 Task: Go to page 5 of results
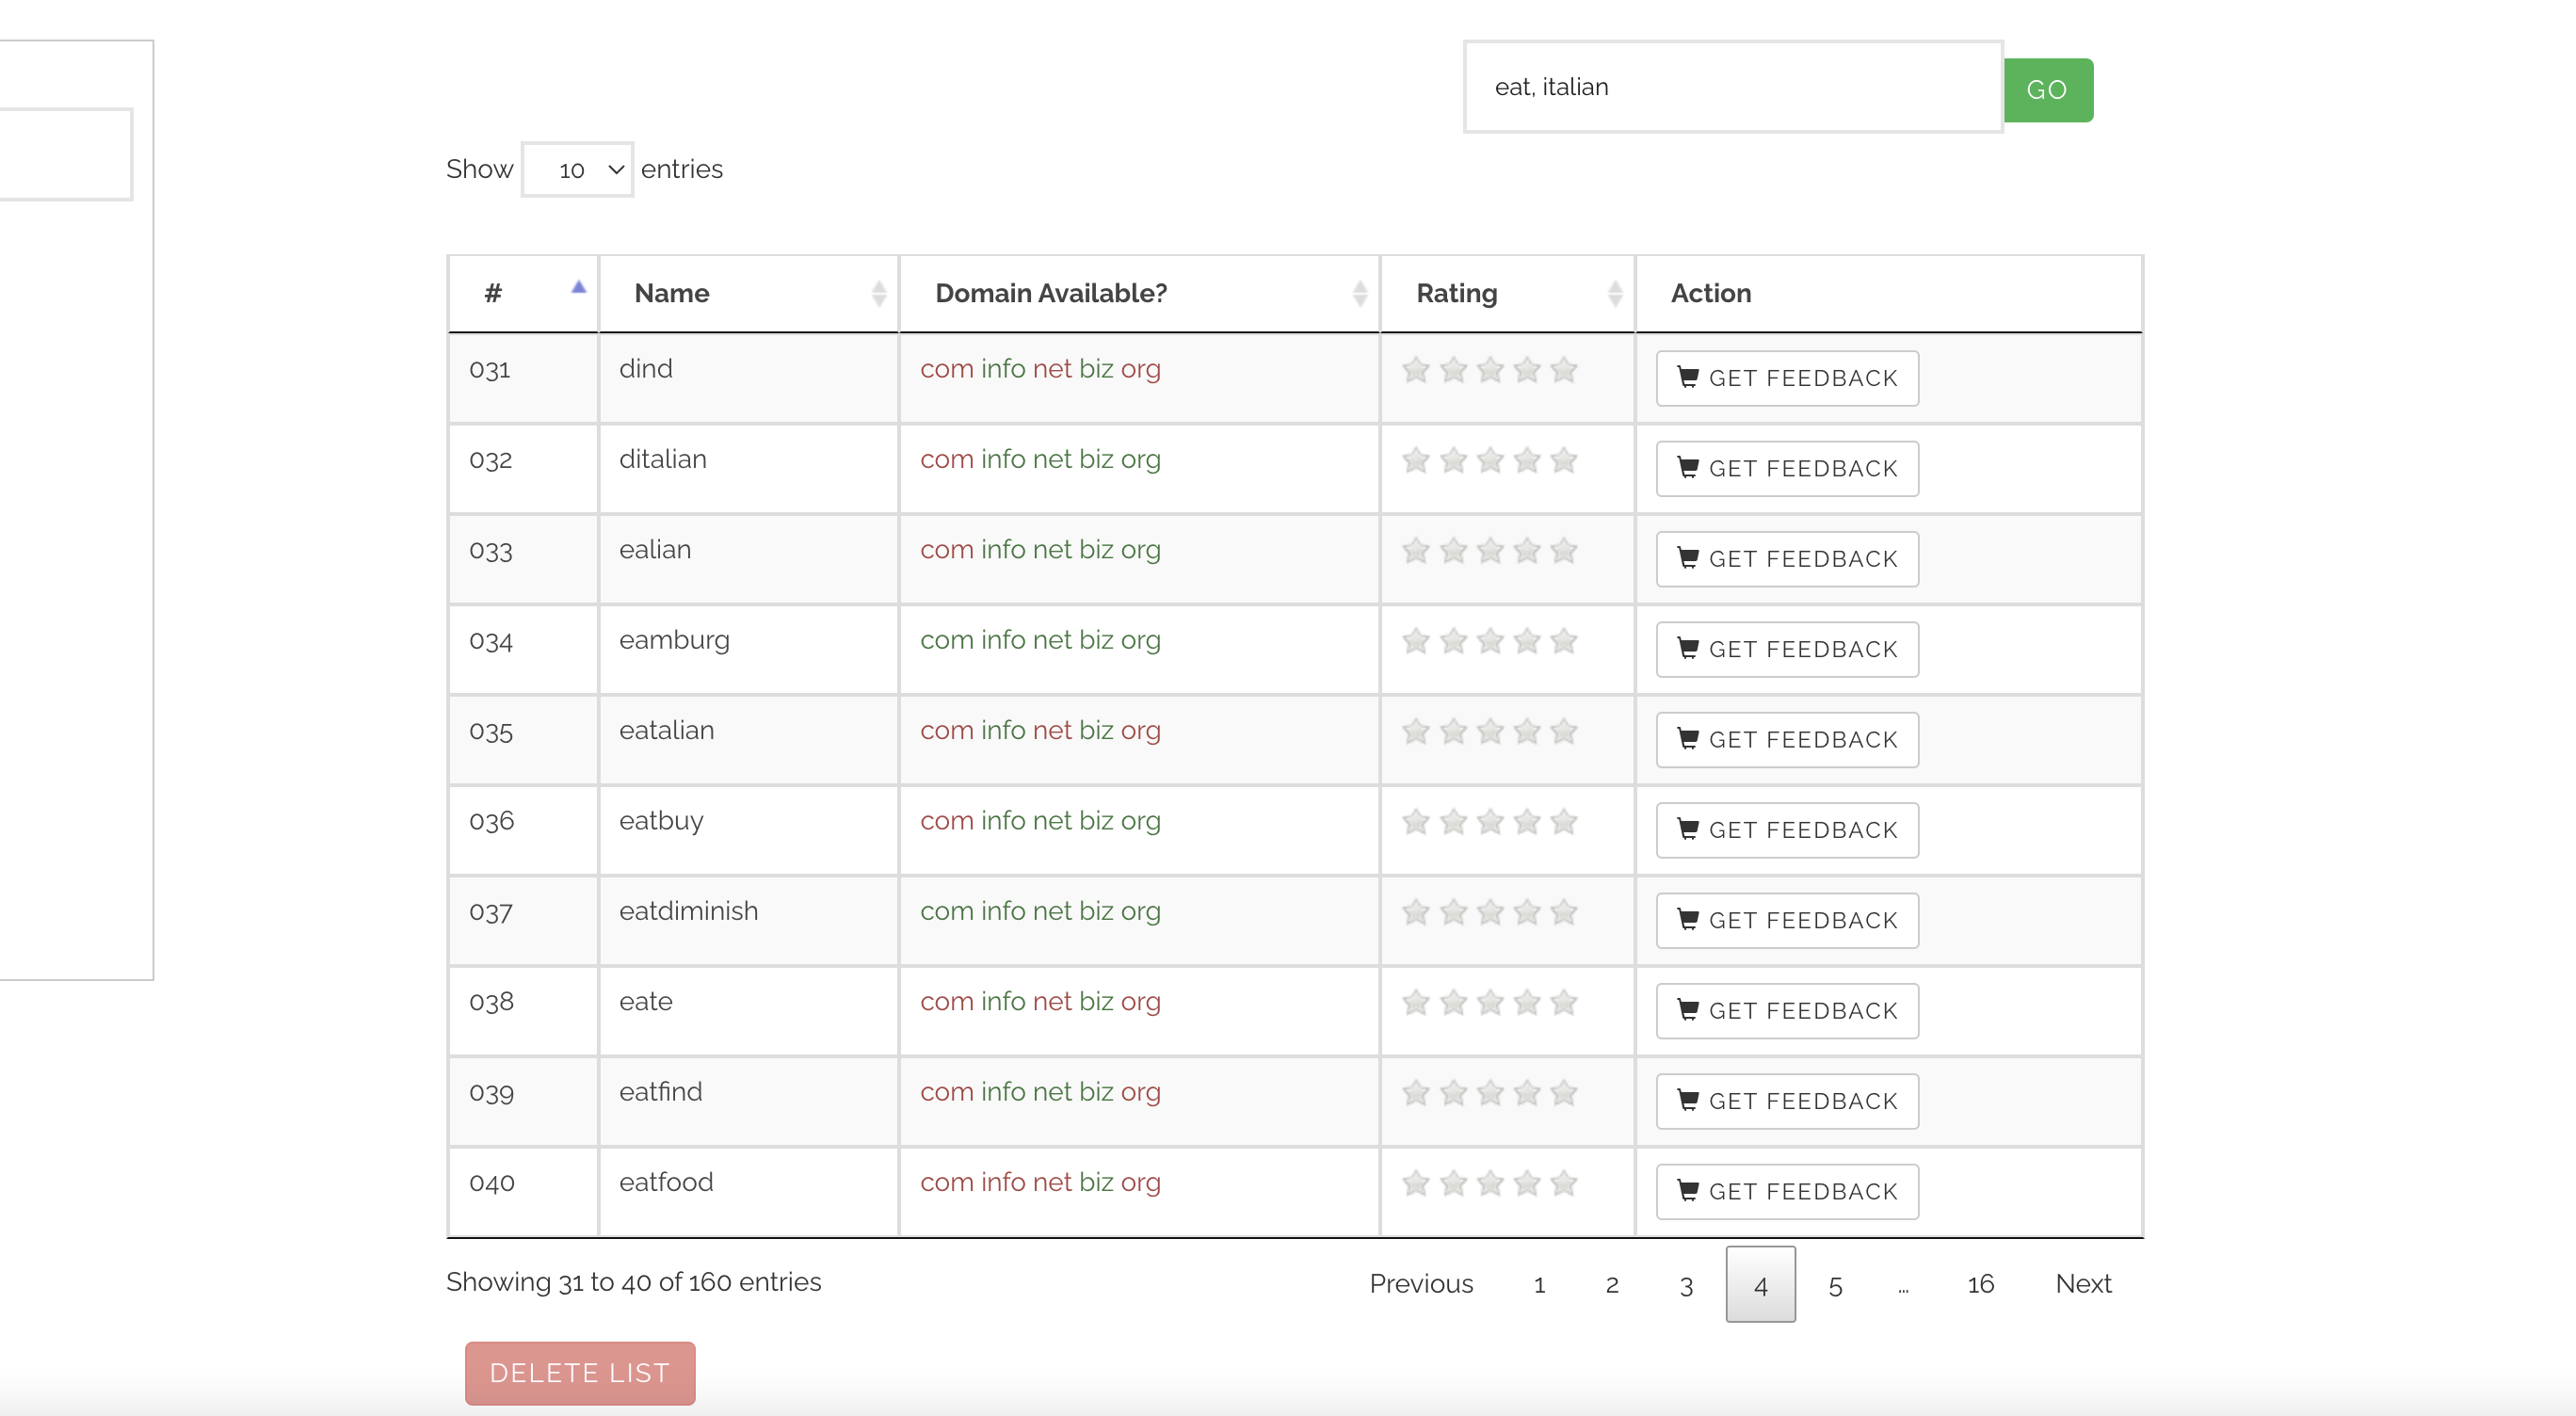(x=1835, y=1285)
